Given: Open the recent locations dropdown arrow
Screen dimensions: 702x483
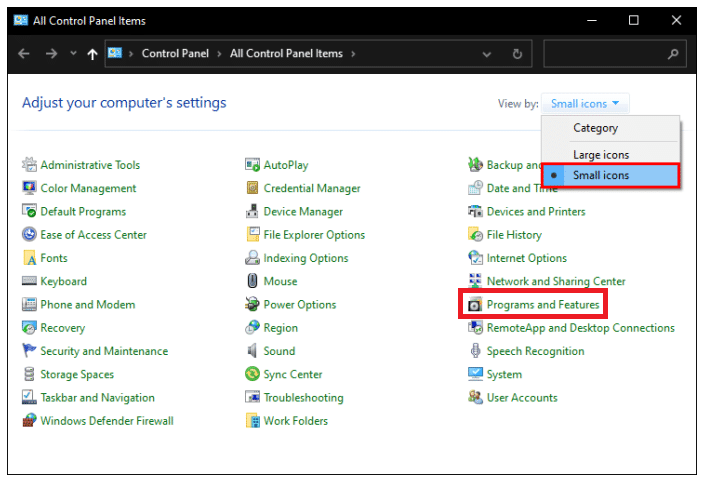Looking at the screenshot, I should pos(73,54).
